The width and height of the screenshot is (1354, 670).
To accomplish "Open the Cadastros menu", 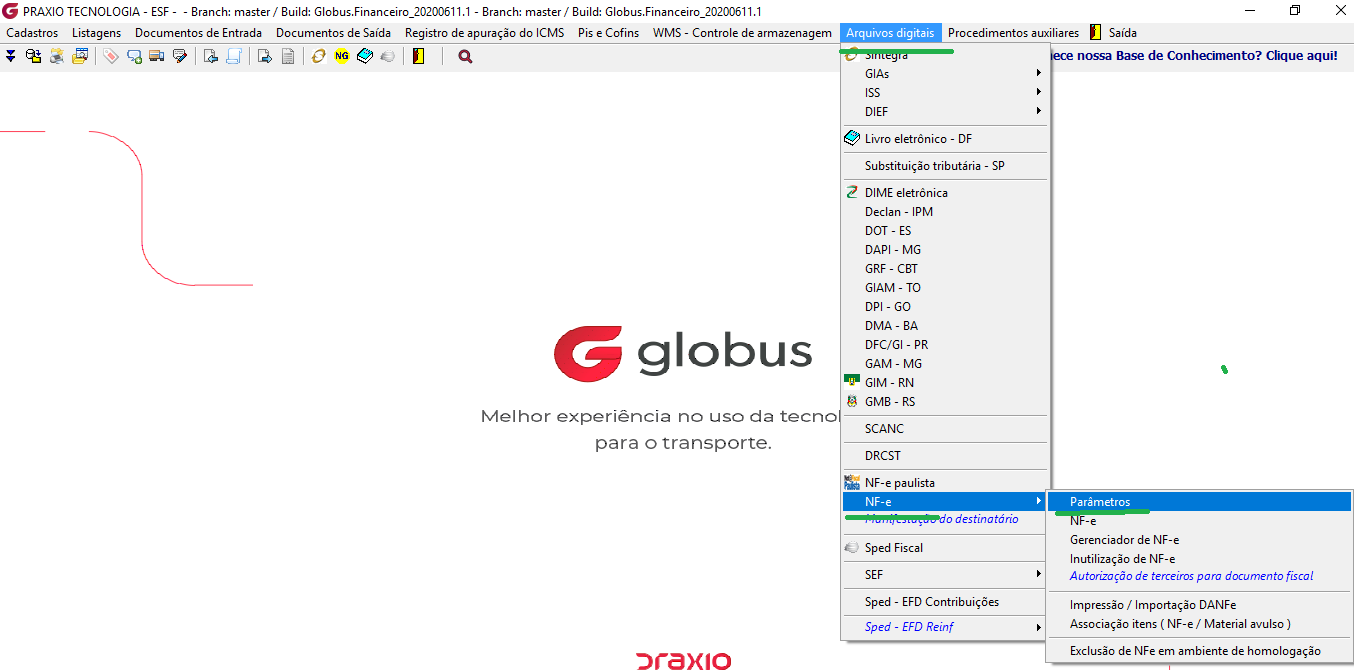I will coord(32,33).
